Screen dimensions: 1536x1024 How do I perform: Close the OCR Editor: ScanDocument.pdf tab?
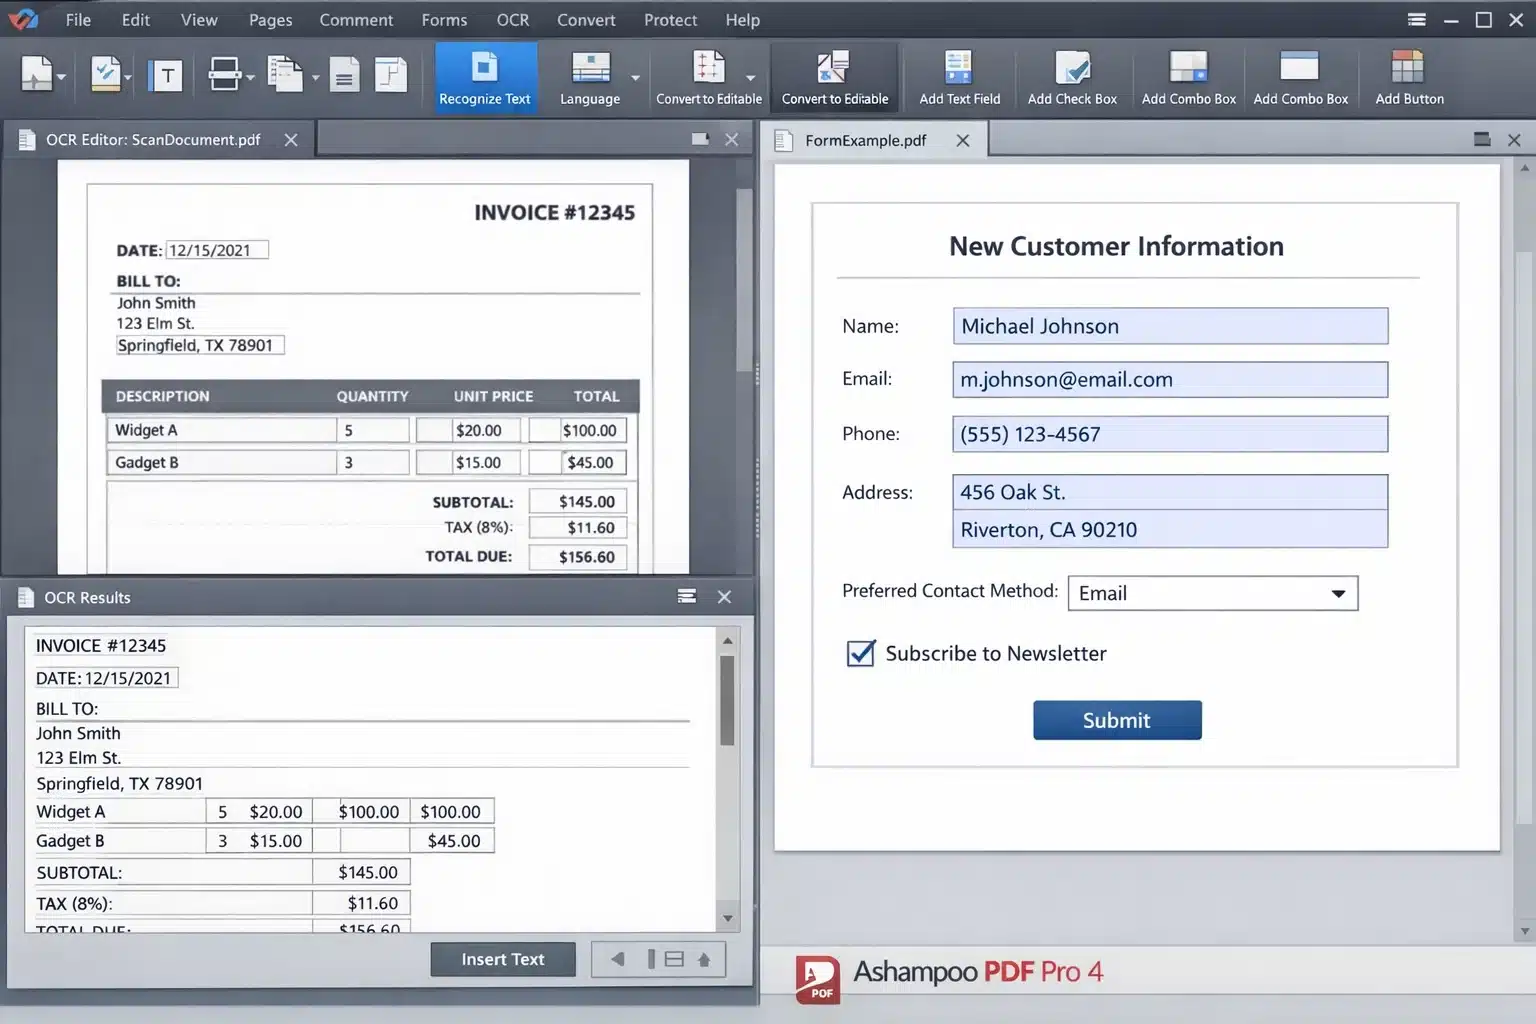coord(290,140)
